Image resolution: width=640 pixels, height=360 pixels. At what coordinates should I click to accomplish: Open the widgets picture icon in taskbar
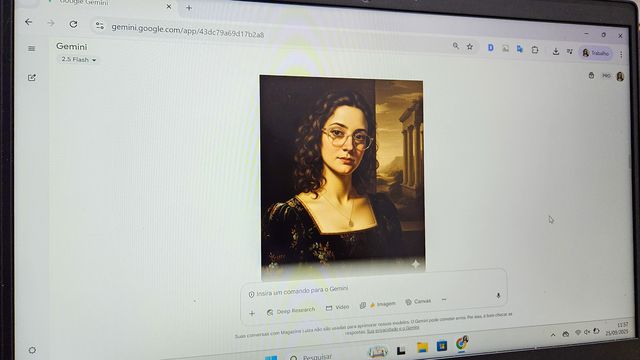pyautogui.click(x=378, y=351)
